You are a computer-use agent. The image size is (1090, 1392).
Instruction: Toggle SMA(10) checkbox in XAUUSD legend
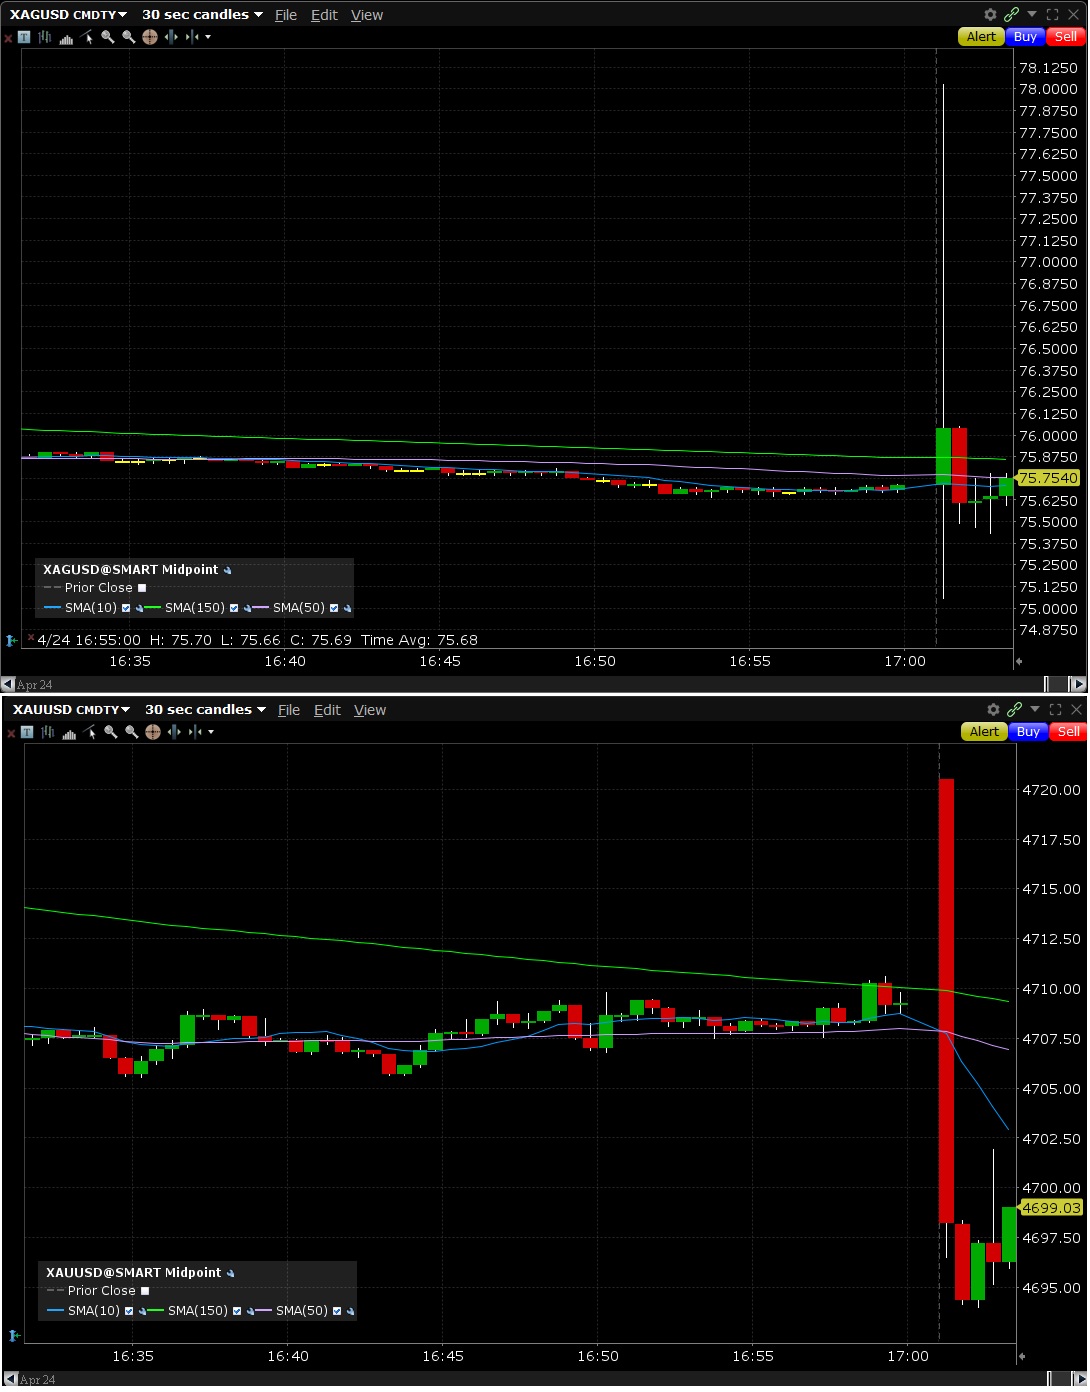[129, 1311]
